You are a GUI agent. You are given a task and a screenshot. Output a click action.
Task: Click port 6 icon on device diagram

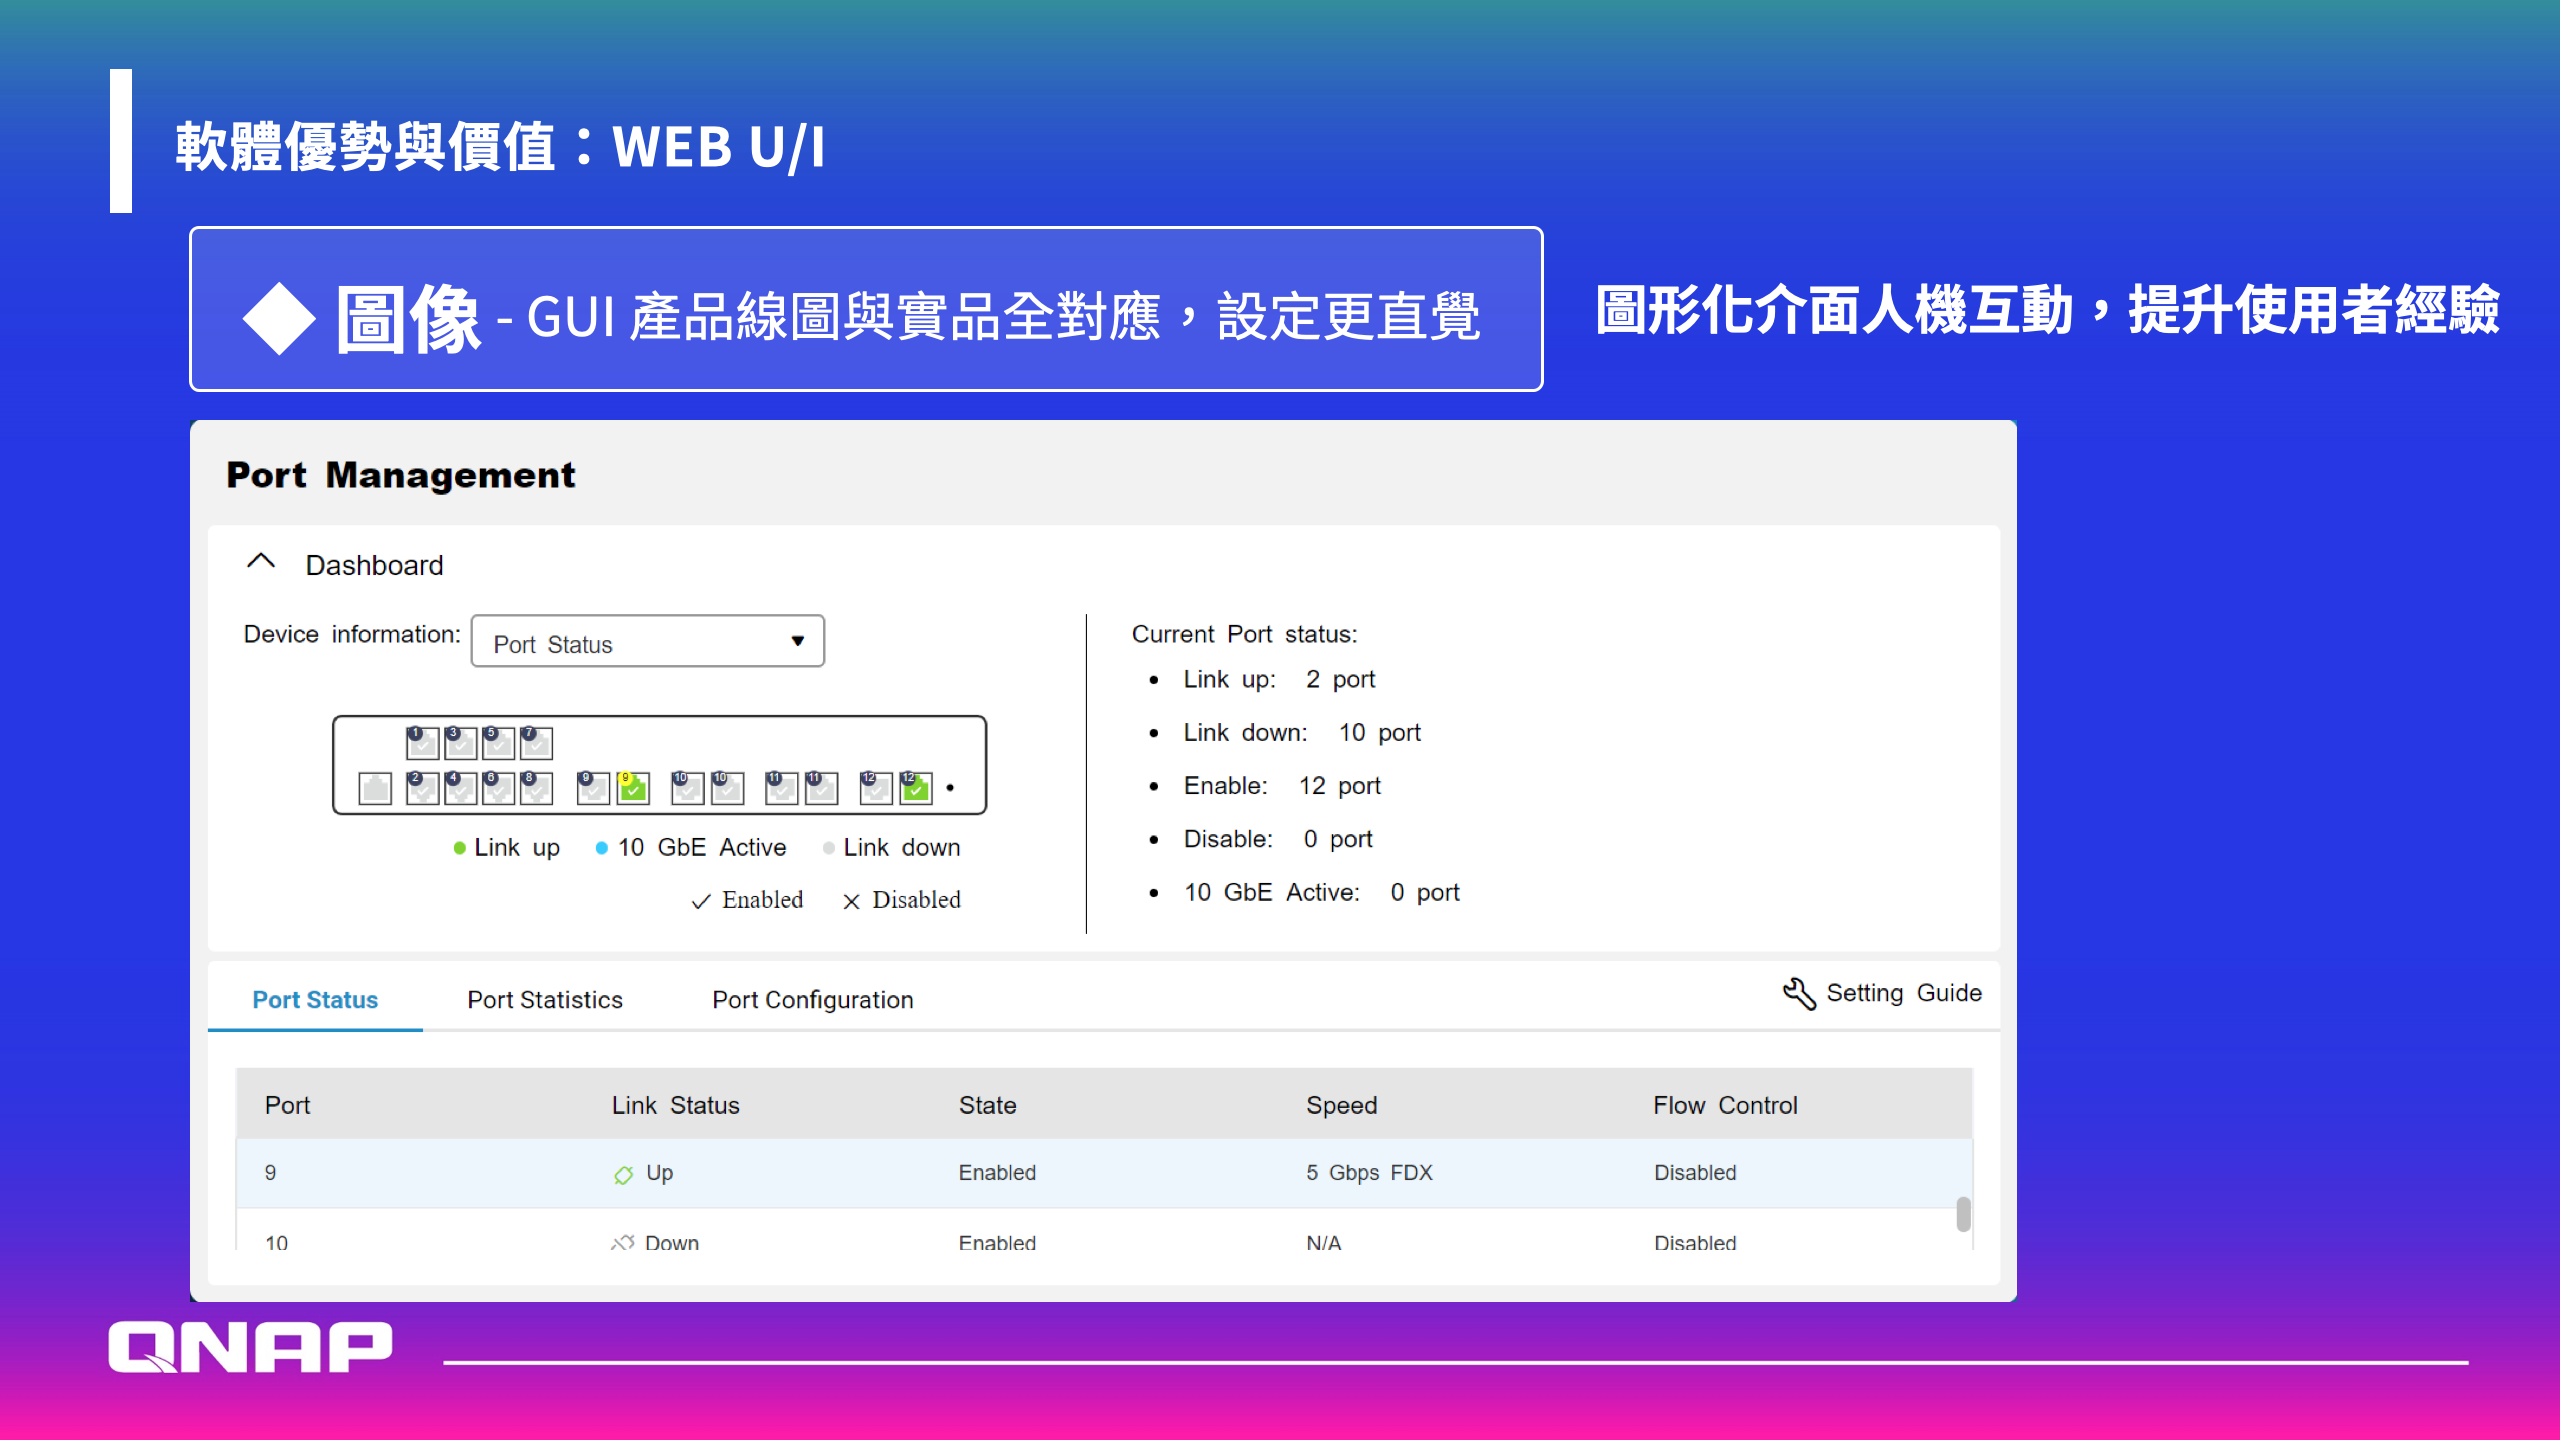click(x=498, y=788)
